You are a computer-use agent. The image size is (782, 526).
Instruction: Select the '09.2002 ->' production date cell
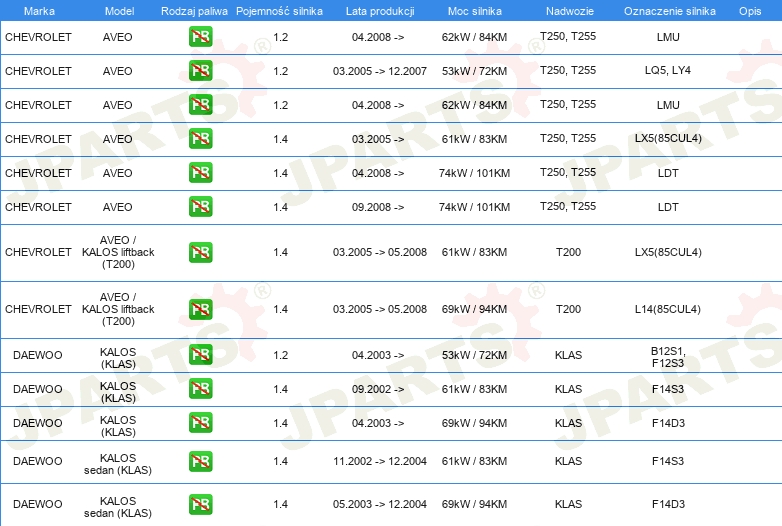point(378,389)
